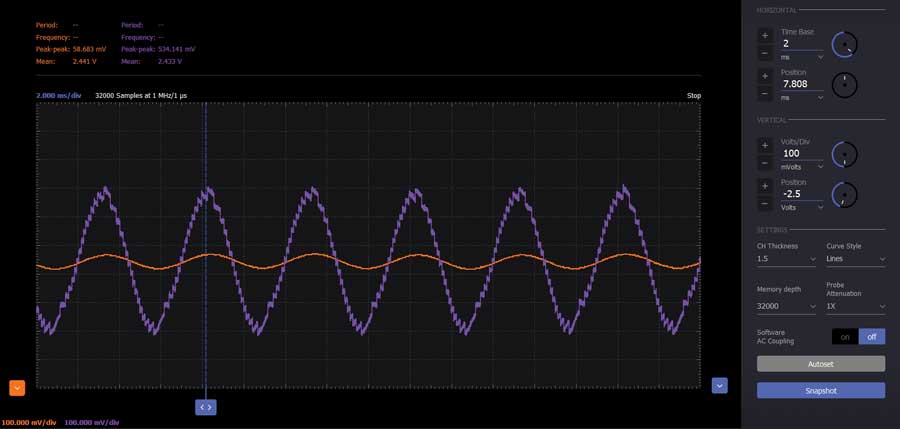Click minus button for Time Base
The width and height of the screenshot is (900, 429).
pyautogui.click(x=765, y=53)
